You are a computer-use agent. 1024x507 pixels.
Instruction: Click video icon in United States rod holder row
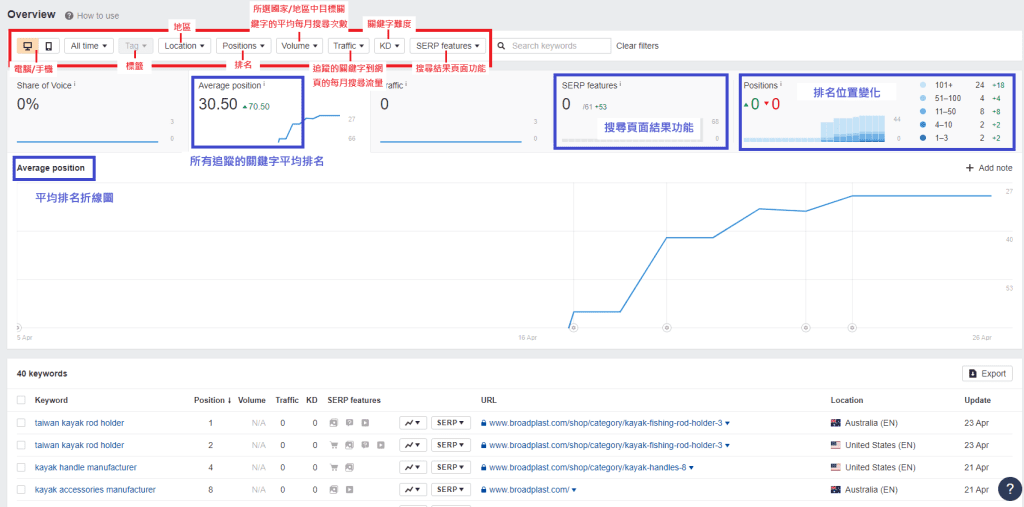tap(381, 445)
